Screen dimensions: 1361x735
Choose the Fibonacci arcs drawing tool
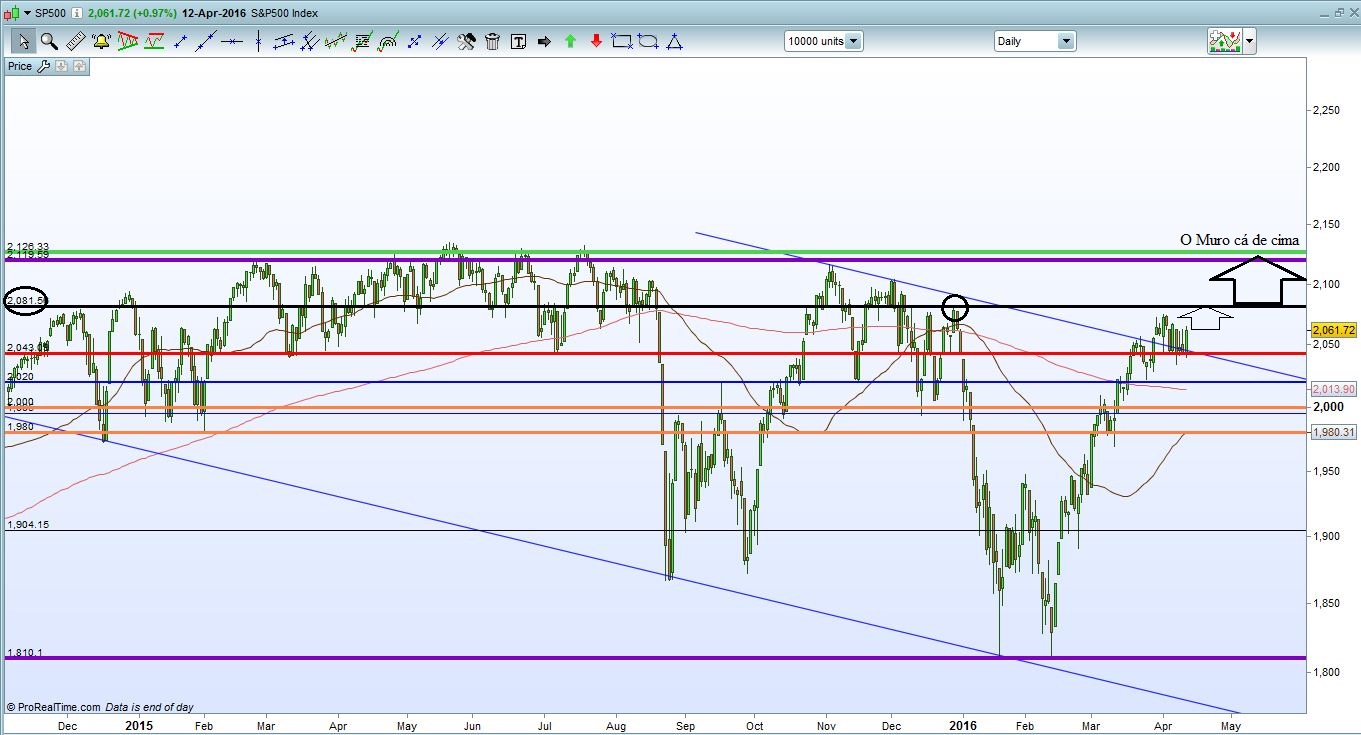[388, 41]
